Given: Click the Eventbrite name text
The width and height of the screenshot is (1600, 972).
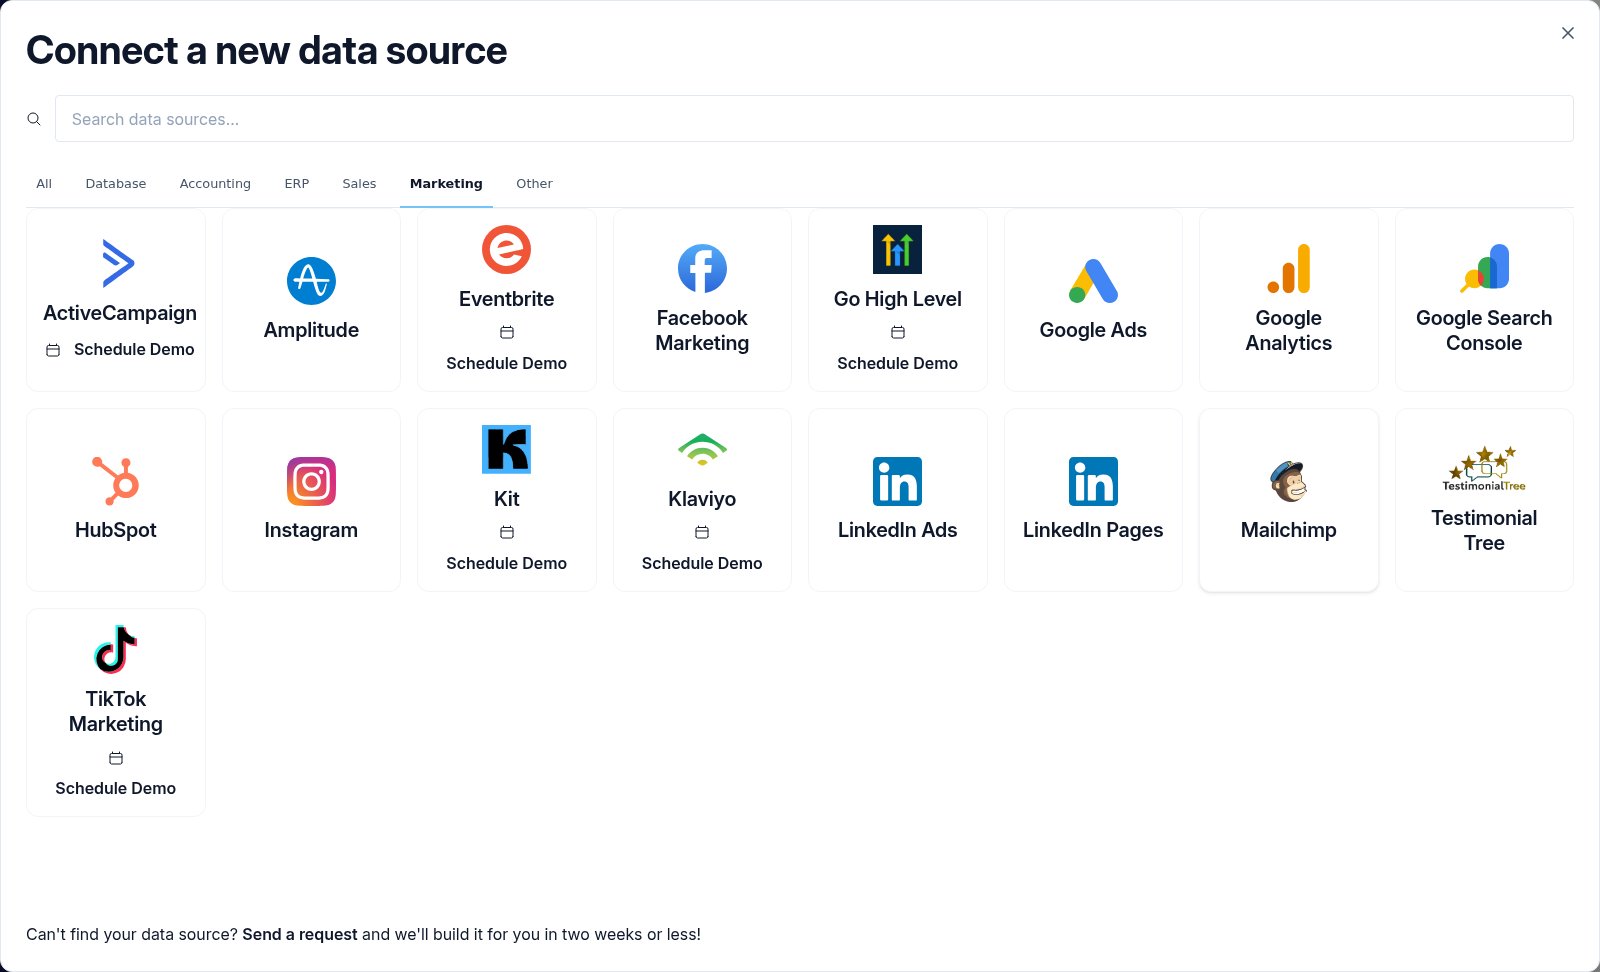Looking at the screenshot, I should [506, 299].
